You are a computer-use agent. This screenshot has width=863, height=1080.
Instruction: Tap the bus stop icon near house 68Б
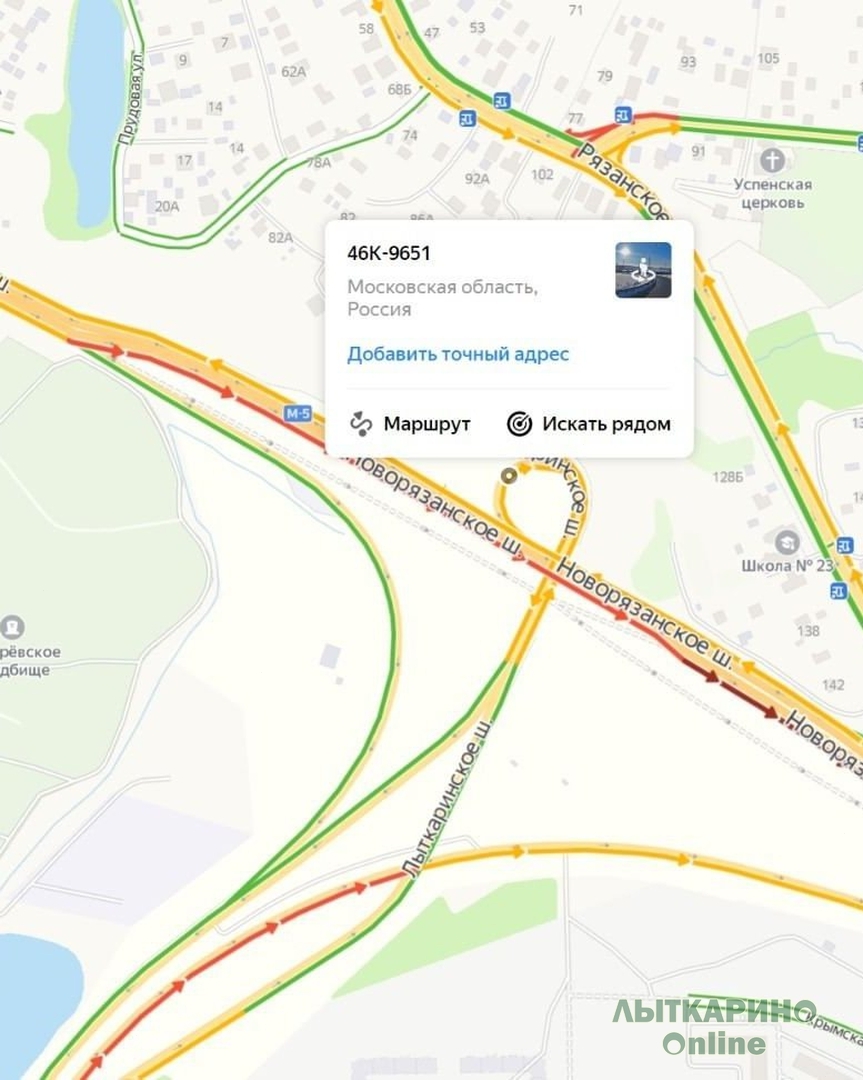468,118
